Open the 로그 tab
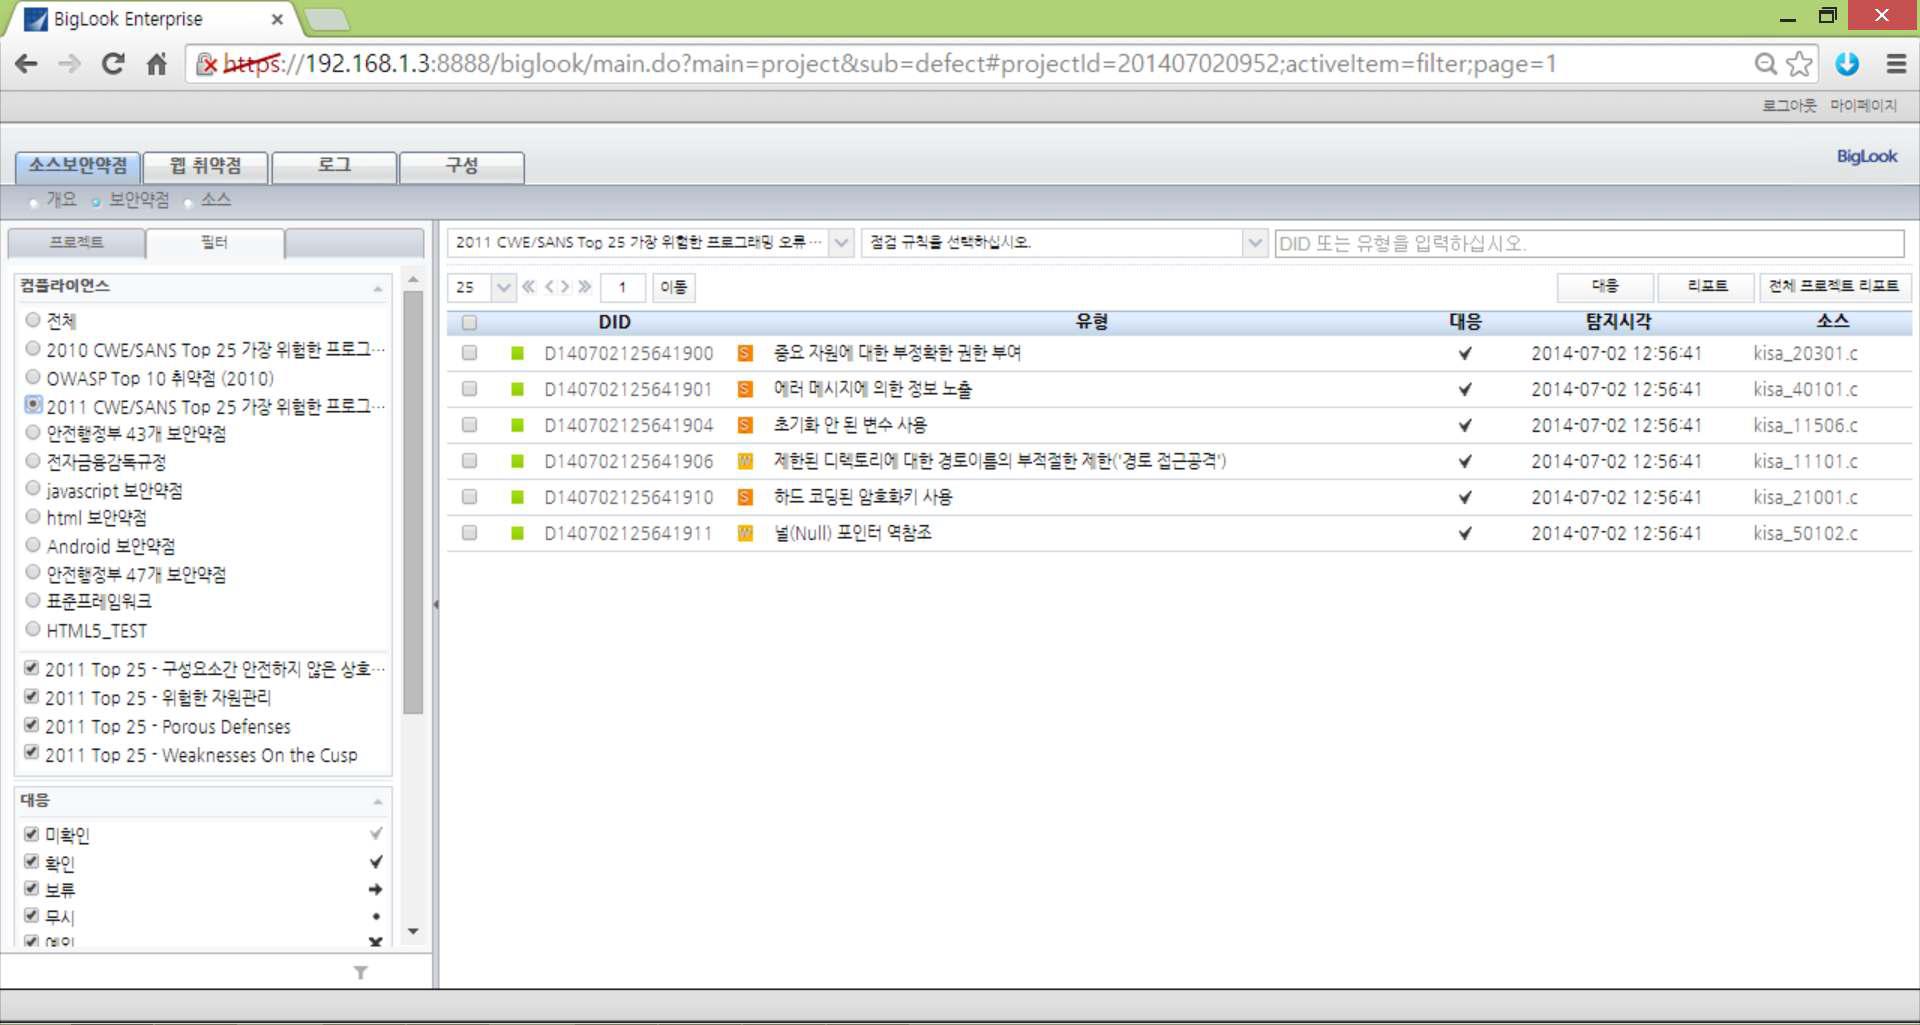 [334, 166]
